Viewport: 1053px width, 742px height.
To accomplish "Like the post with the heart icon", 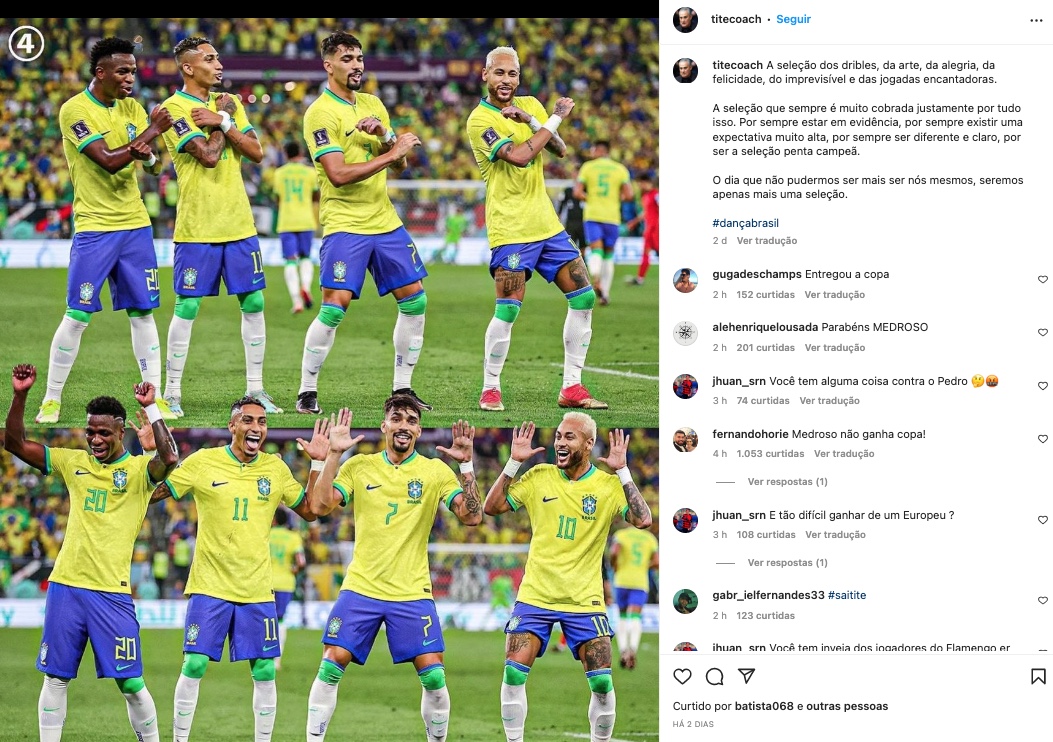I will coord(682,676).
